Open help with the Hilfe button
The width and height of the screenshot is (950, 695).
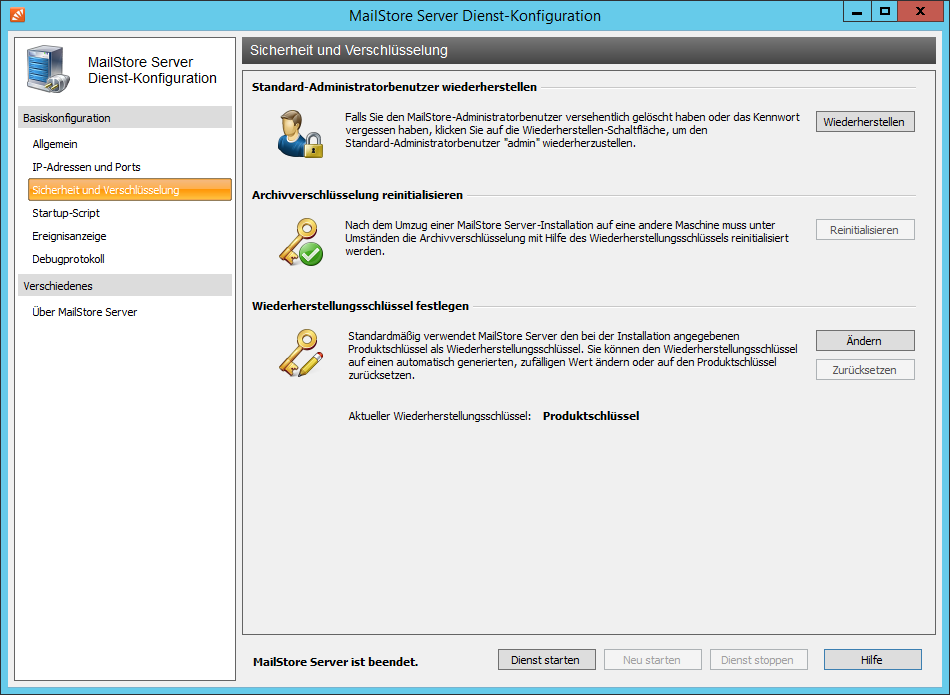(x=872, y=660)
